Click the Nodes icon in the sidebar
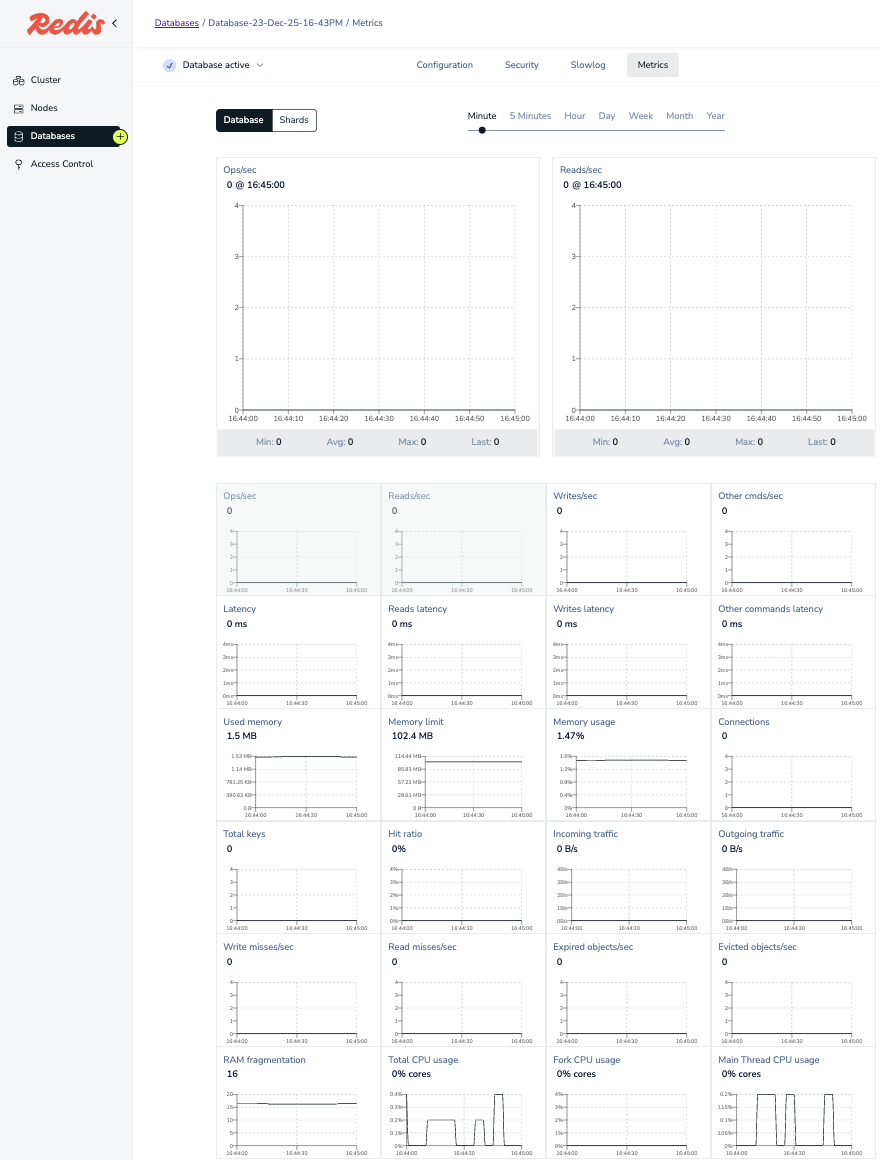This screenshot has height=1160, width=880. [18, 108]
